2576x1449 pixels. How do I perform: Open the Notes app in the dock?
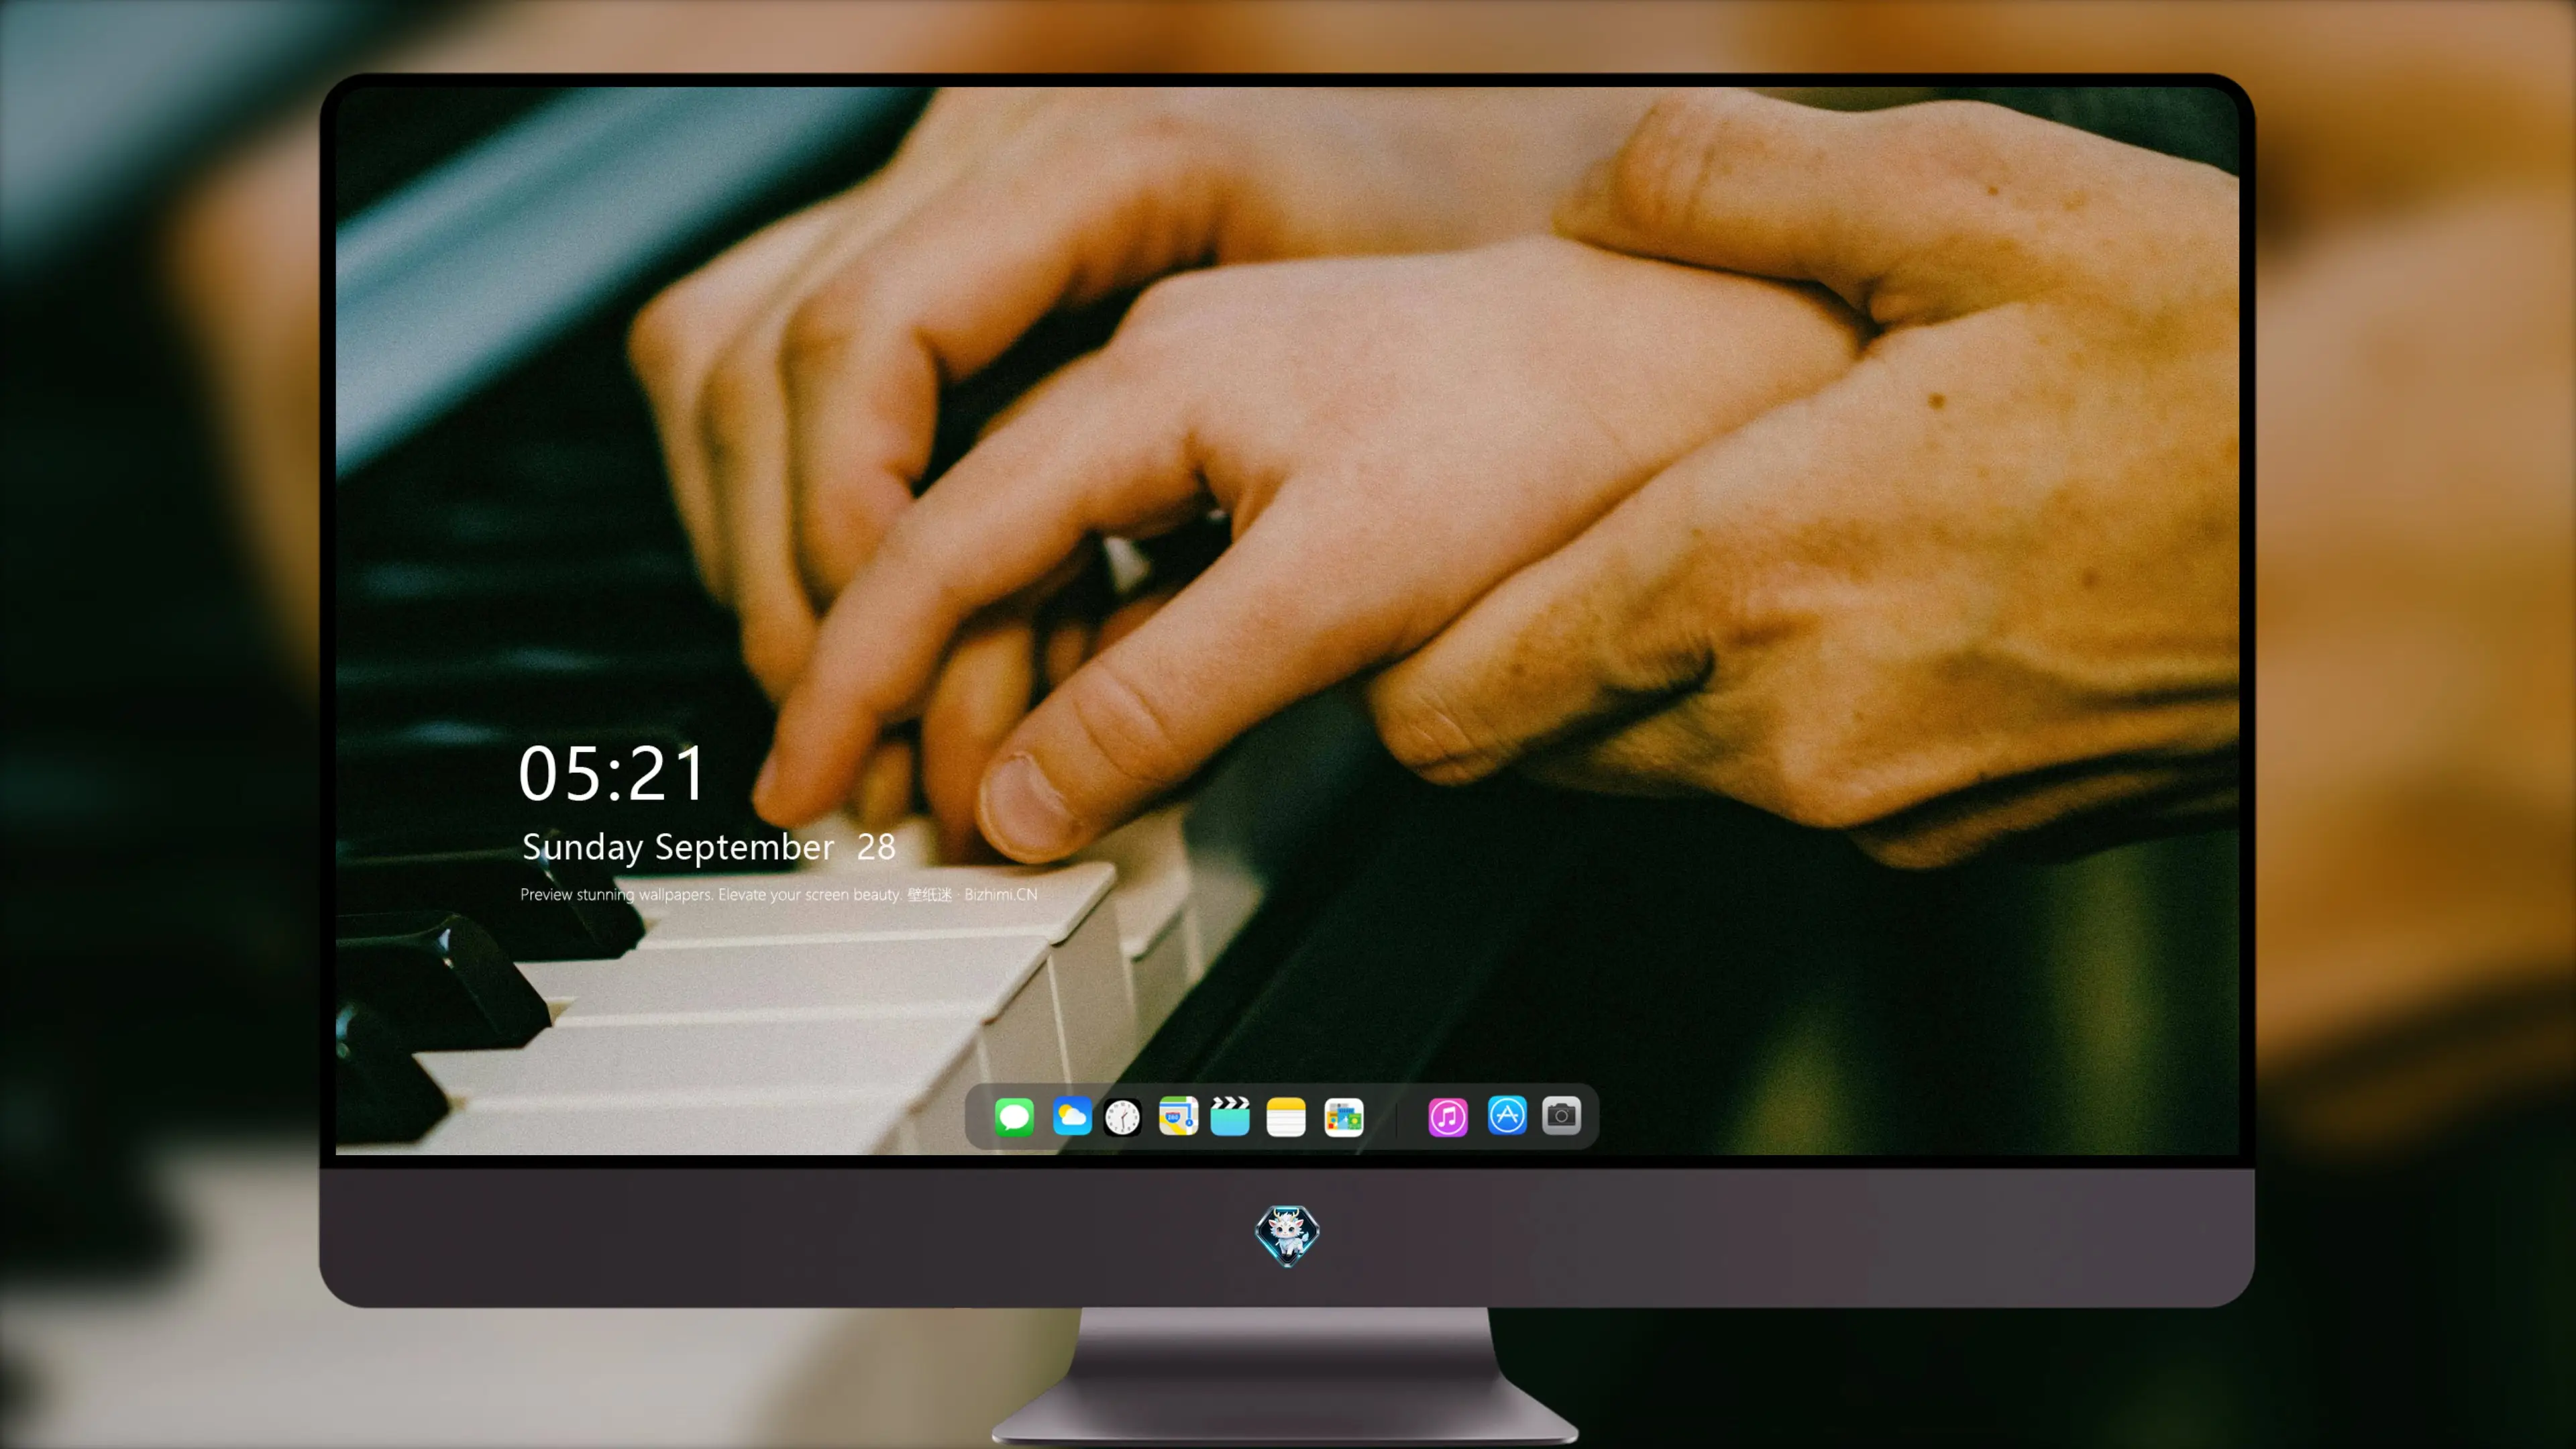1286,1116
